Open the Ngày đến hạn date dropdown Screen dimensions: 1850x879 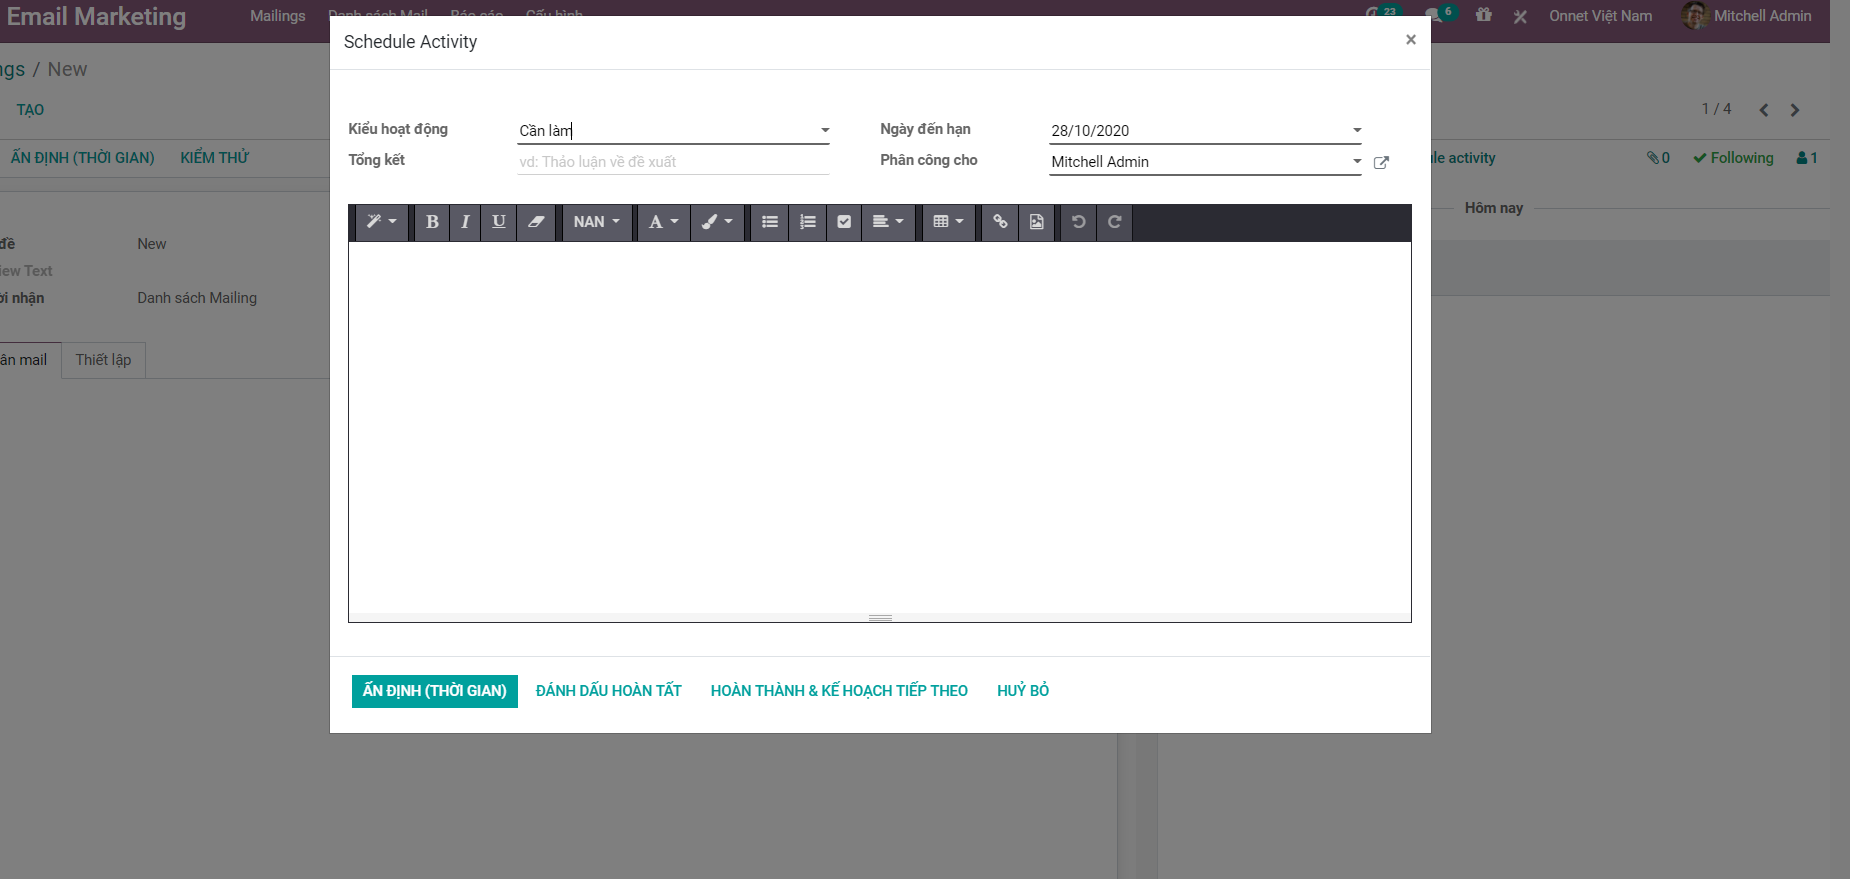[1357, 131]
